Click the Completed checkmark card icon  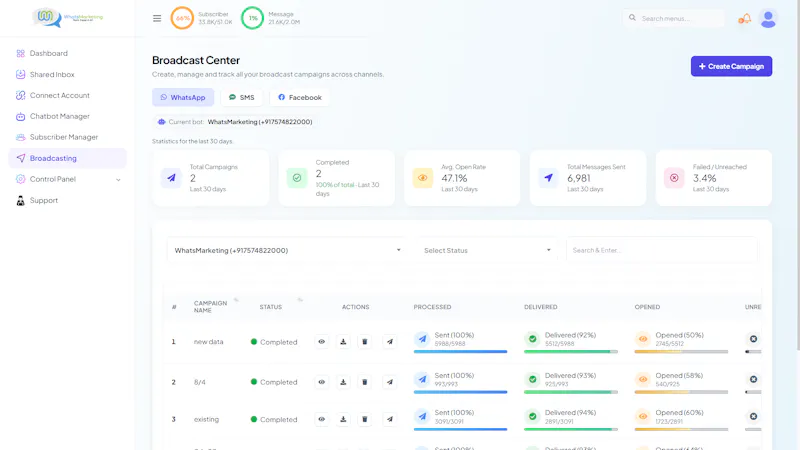pos(297,178)
